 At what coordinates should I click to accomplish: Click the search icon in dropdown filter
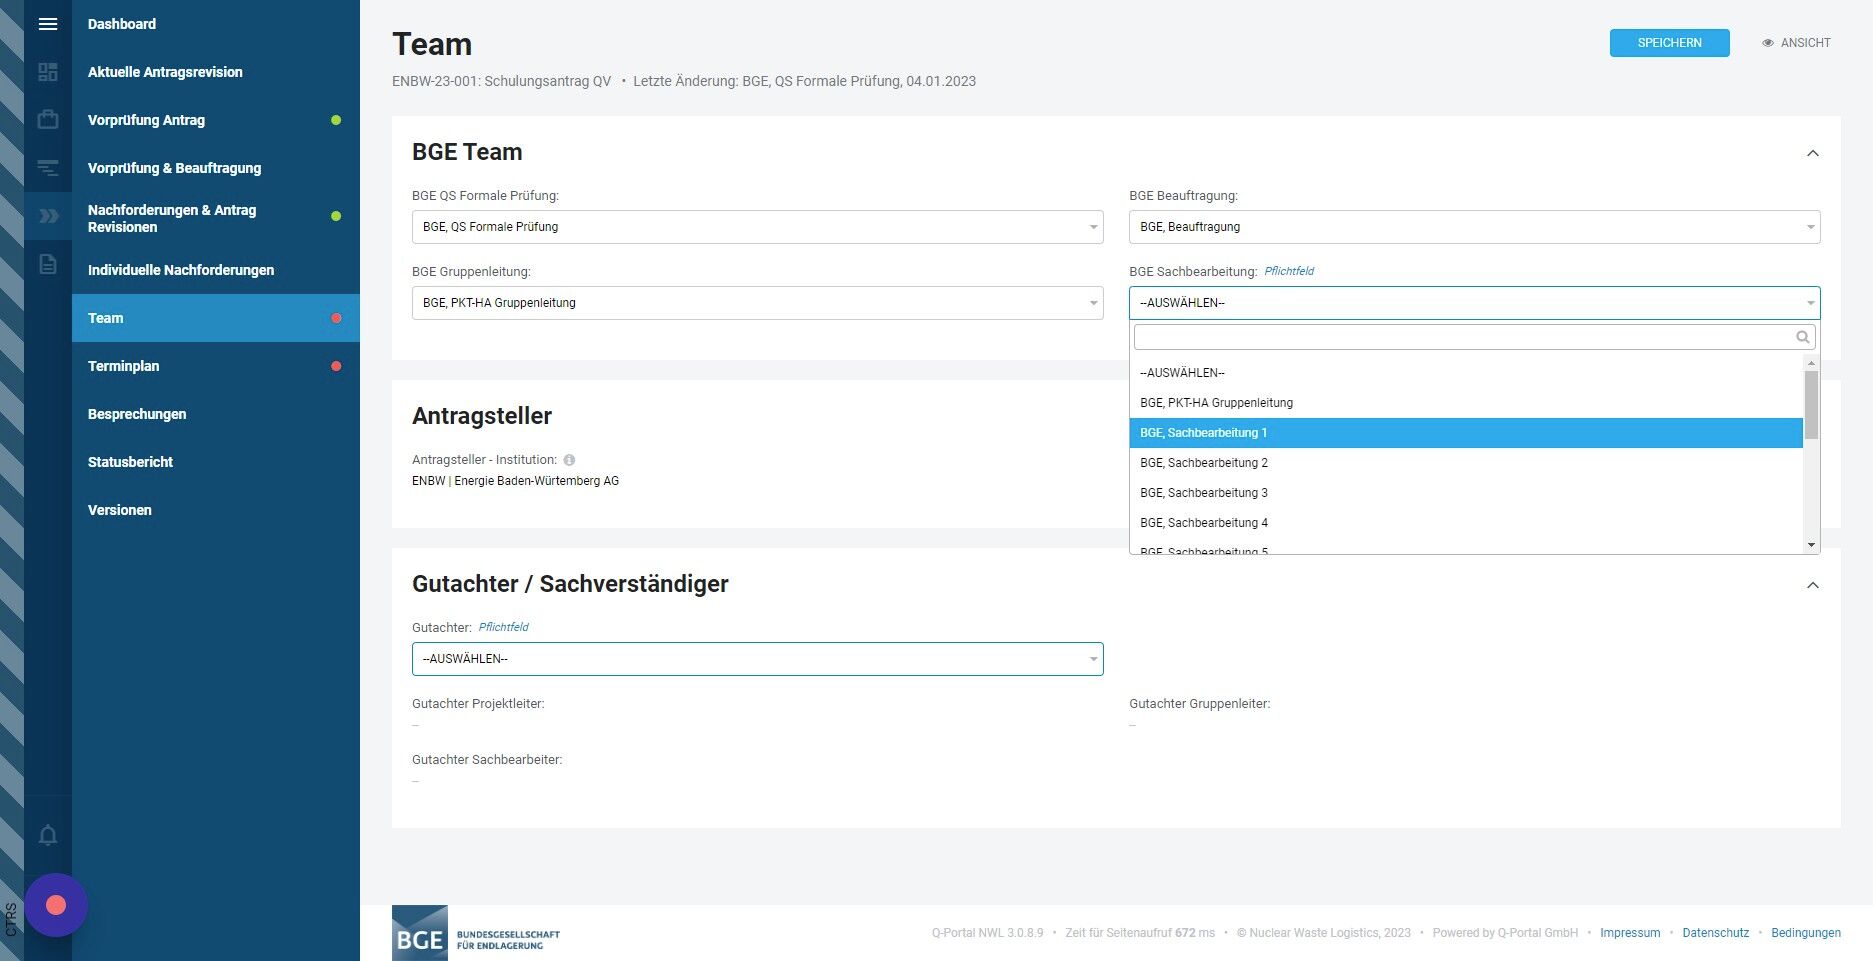click(1802, 337)
